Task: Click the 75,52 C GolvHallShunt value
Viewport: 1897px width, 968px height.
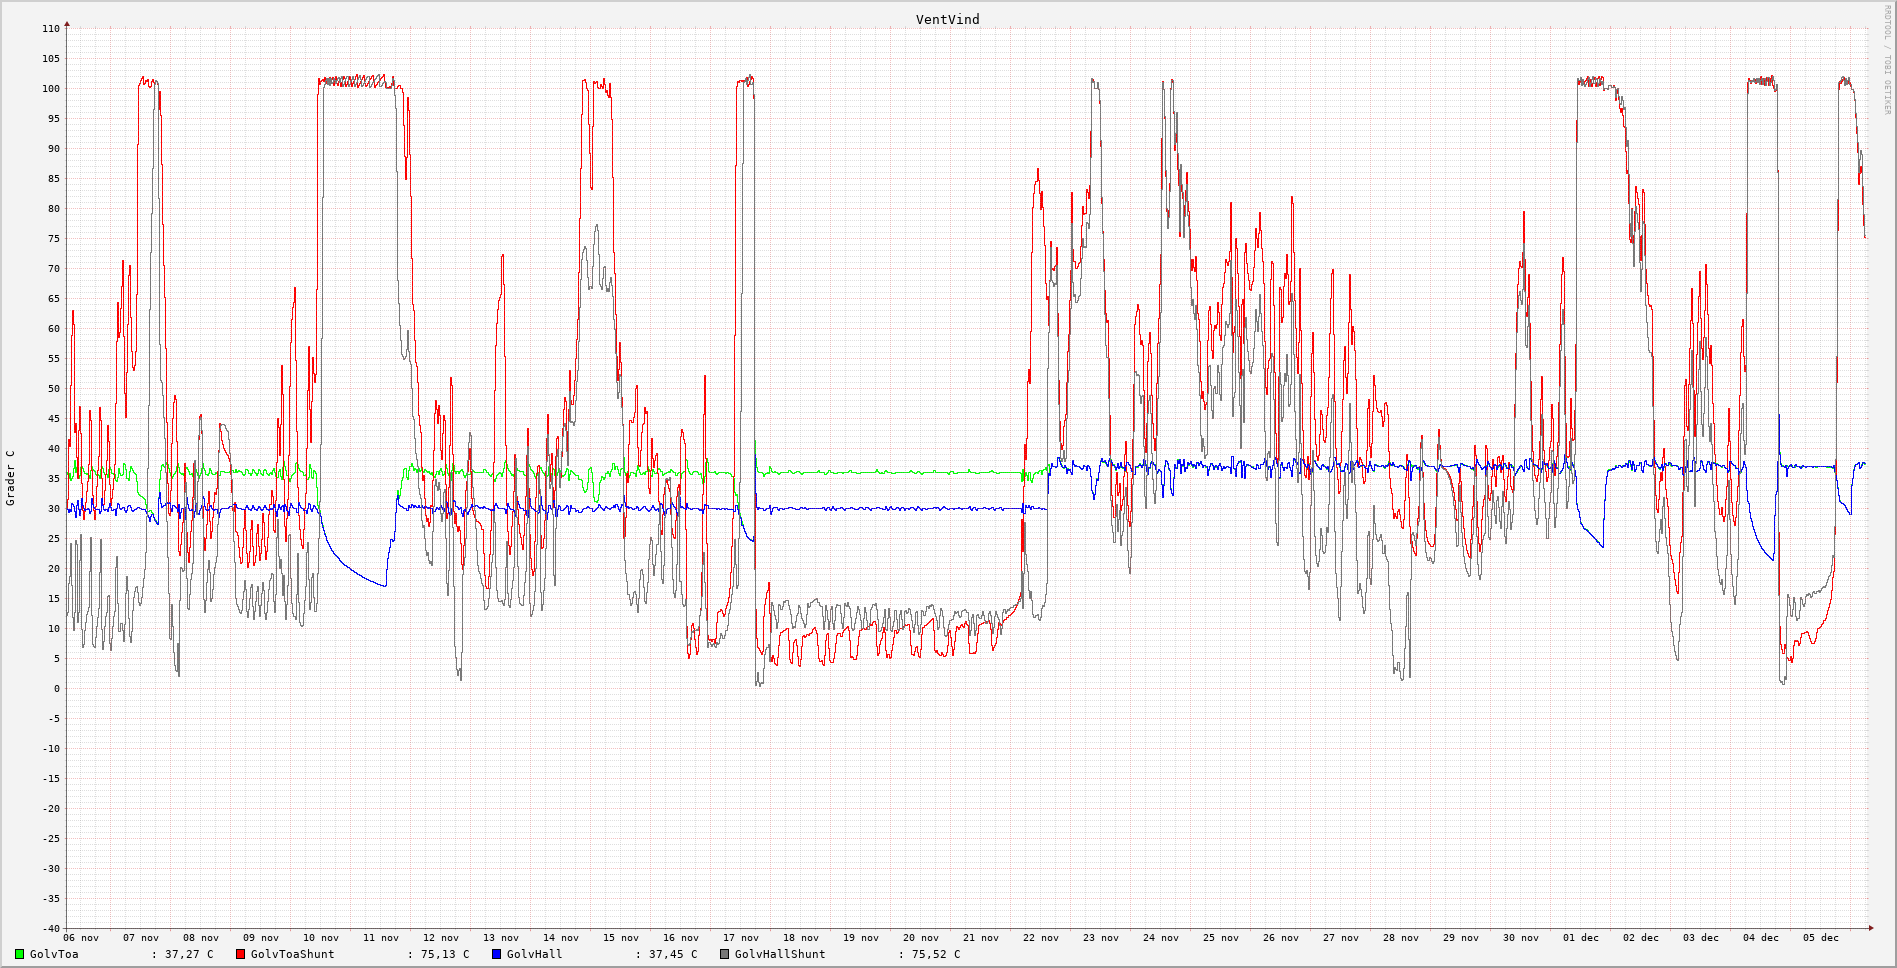Action: [x=935, y=954]
